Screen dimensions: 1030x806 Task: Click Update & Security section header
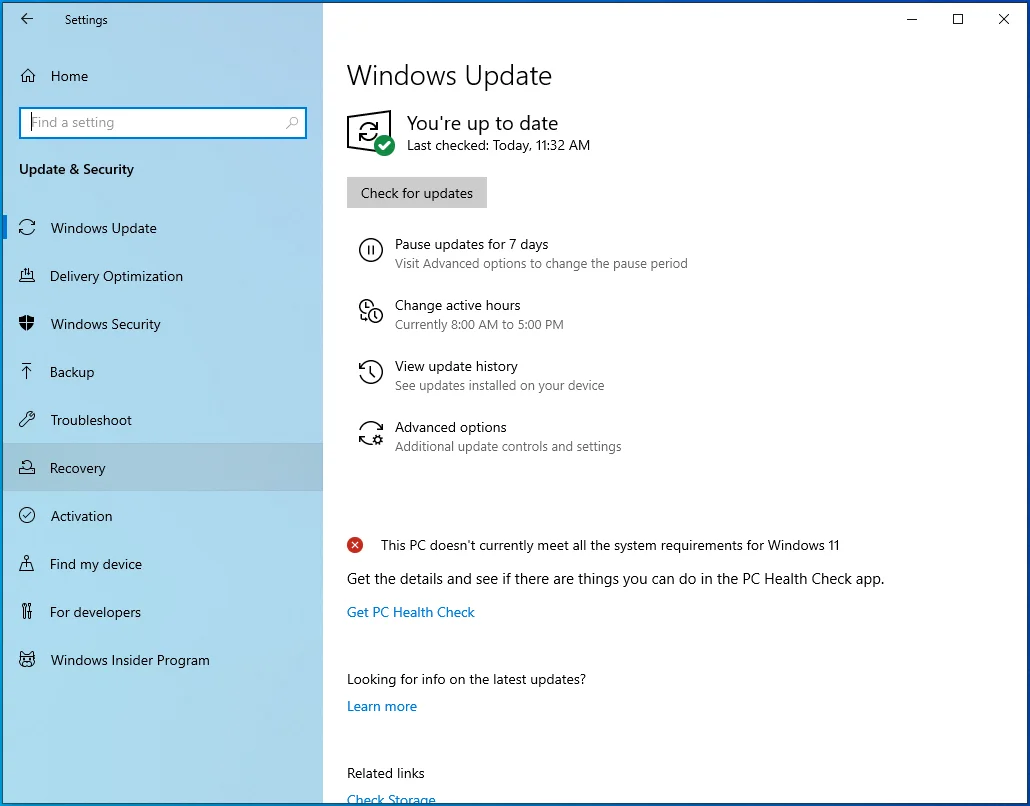click(x=76, y=169)
